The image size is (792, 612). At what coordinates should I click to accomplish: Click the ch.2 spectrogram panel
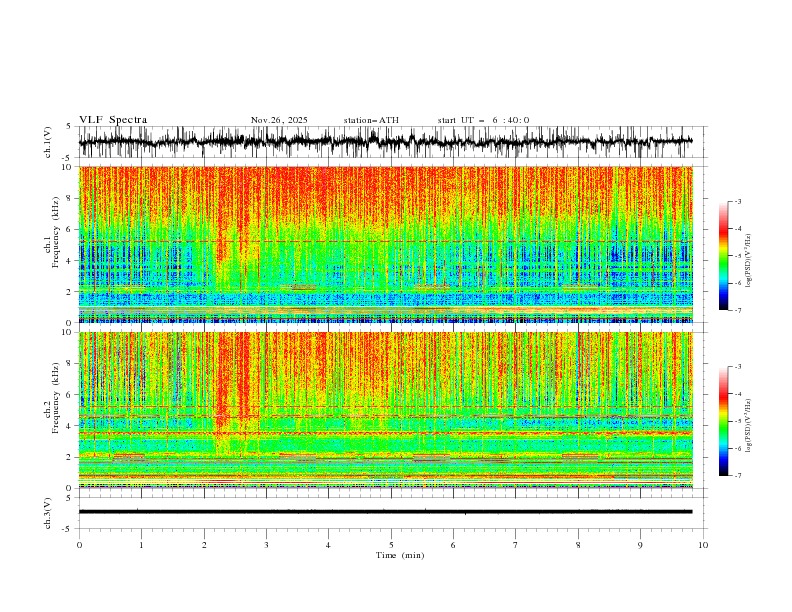click(x=386, y=410)
